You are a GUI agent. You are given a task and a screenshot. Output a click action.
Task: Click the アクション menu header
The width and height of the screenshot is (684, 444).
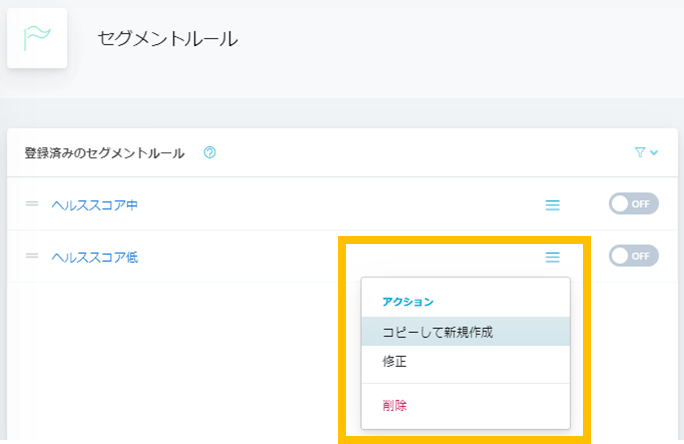408,302
